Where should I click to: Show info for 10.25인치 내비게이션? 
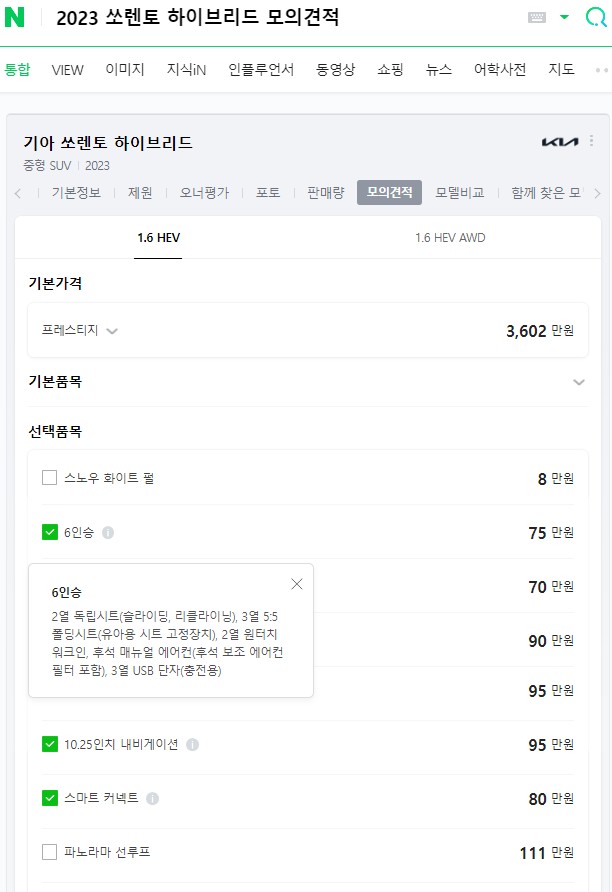(x=192, y=745)
